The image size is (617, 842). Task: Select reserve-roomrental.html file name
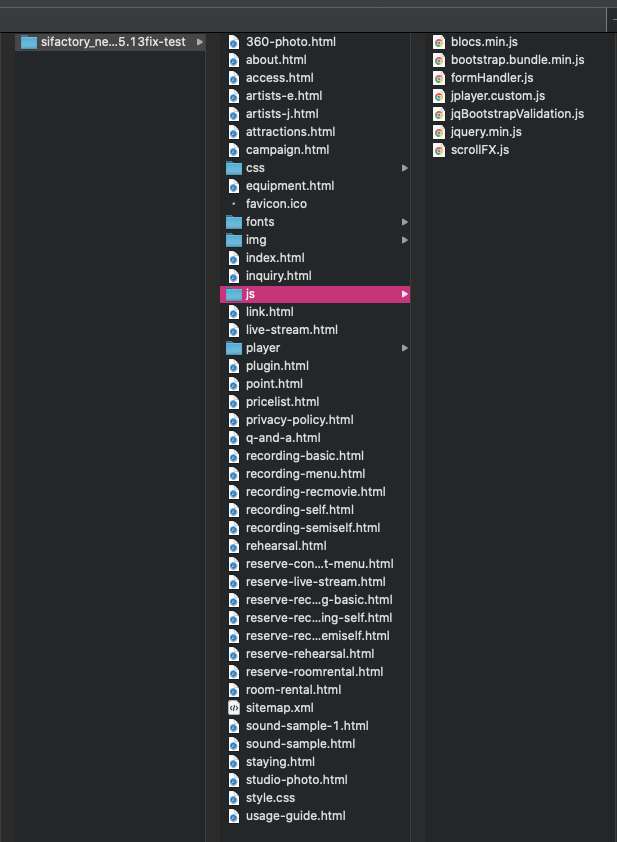tap(314, 672)
